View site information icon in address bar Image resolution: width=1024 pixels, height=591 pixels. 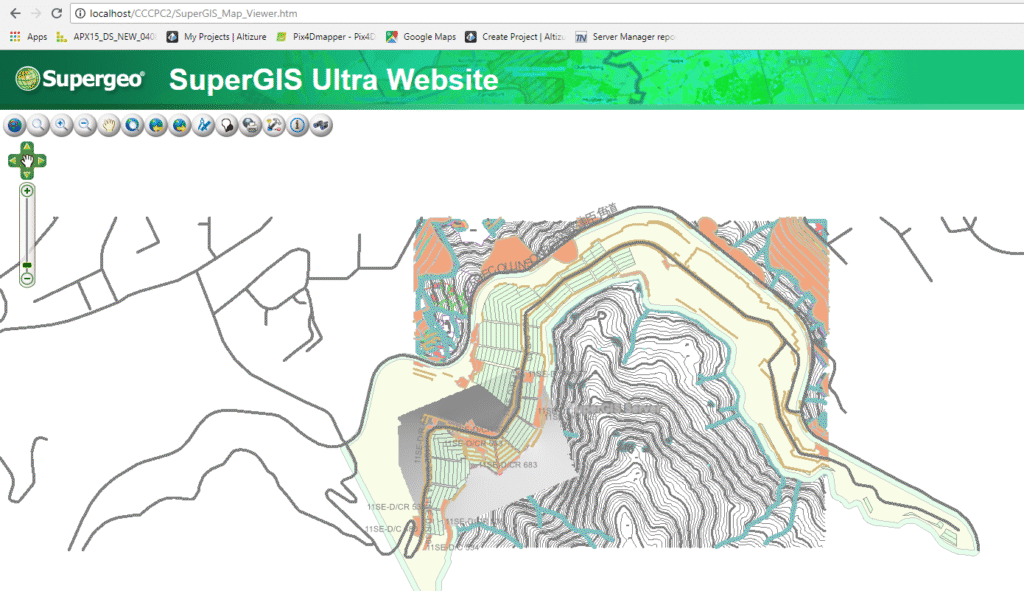(x=80, y=13)
